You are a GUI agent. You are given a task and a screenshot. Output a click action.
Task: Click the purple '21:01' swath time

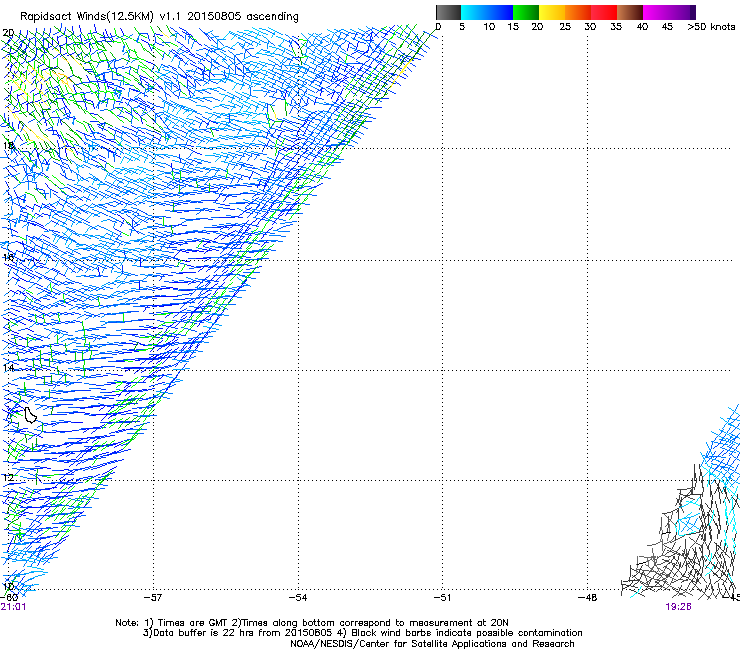13,607
